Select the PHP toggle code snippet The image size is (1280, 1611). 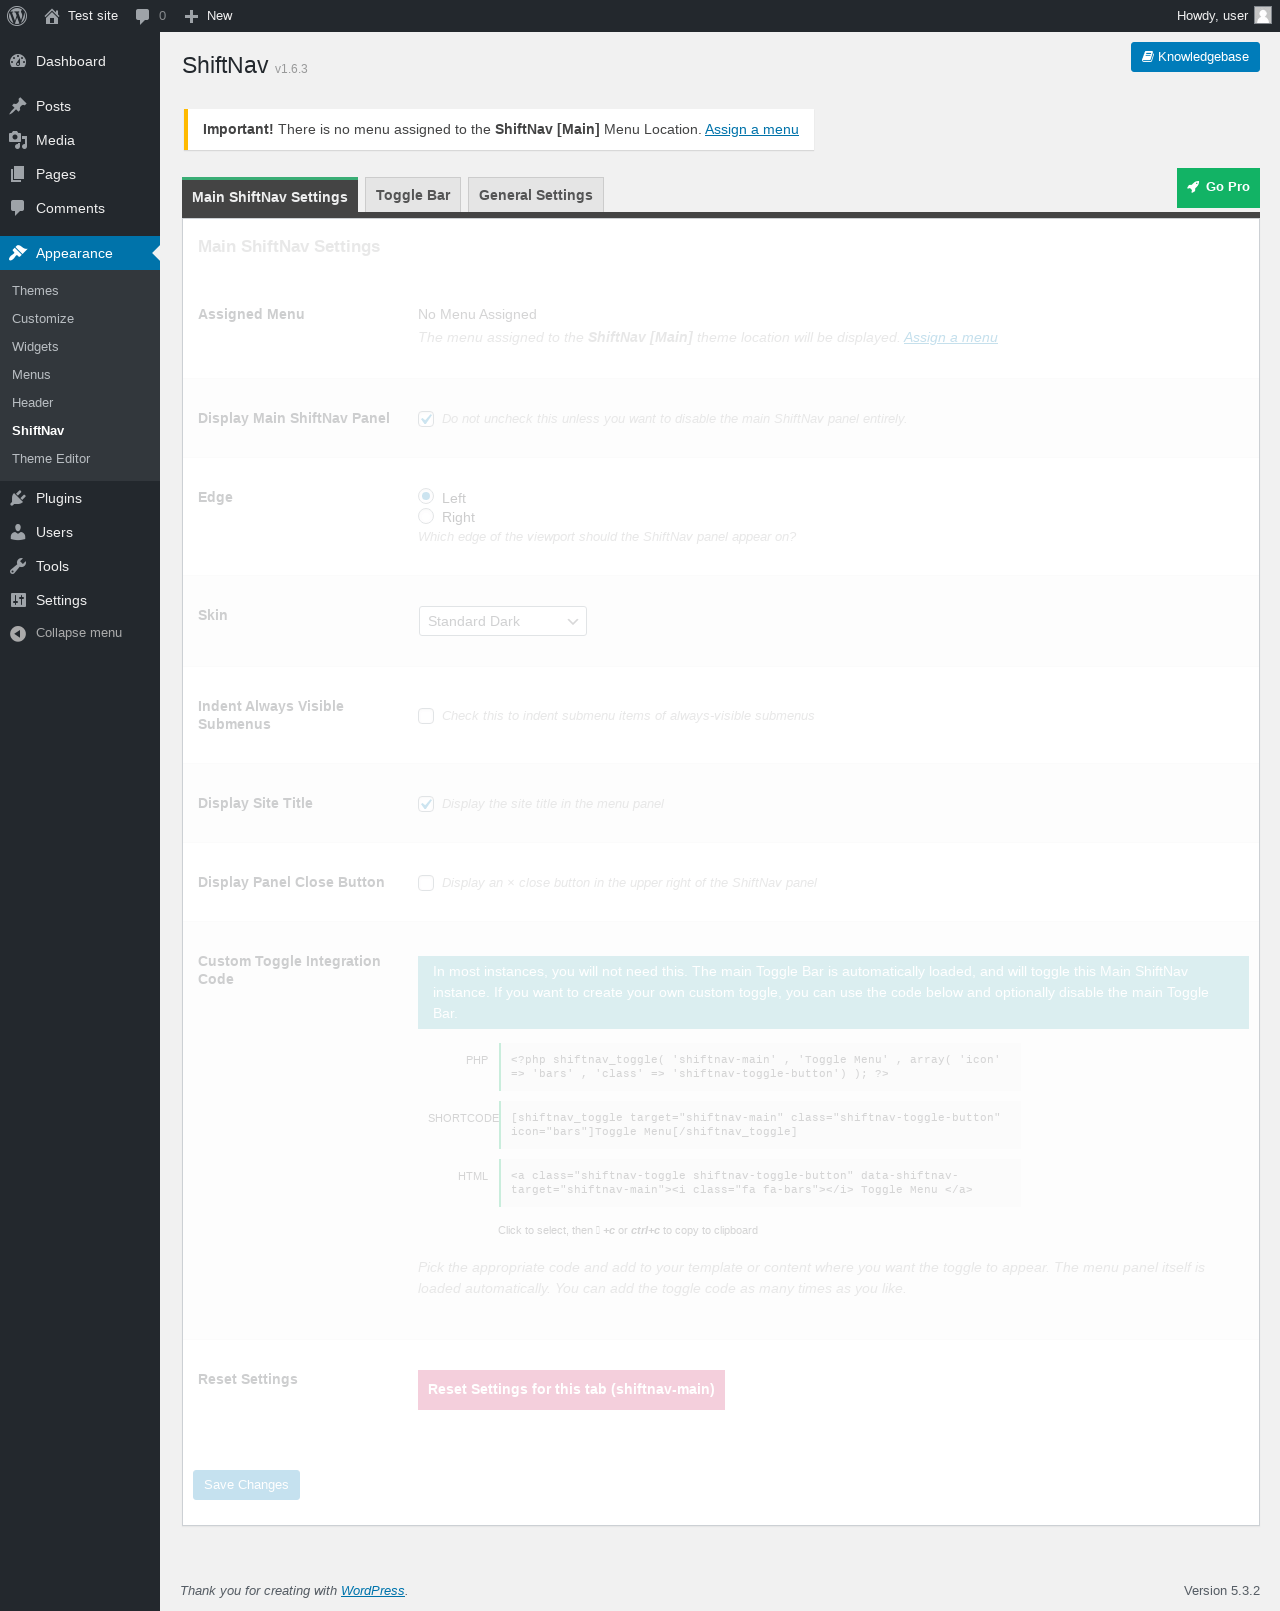pos(760,1067)
